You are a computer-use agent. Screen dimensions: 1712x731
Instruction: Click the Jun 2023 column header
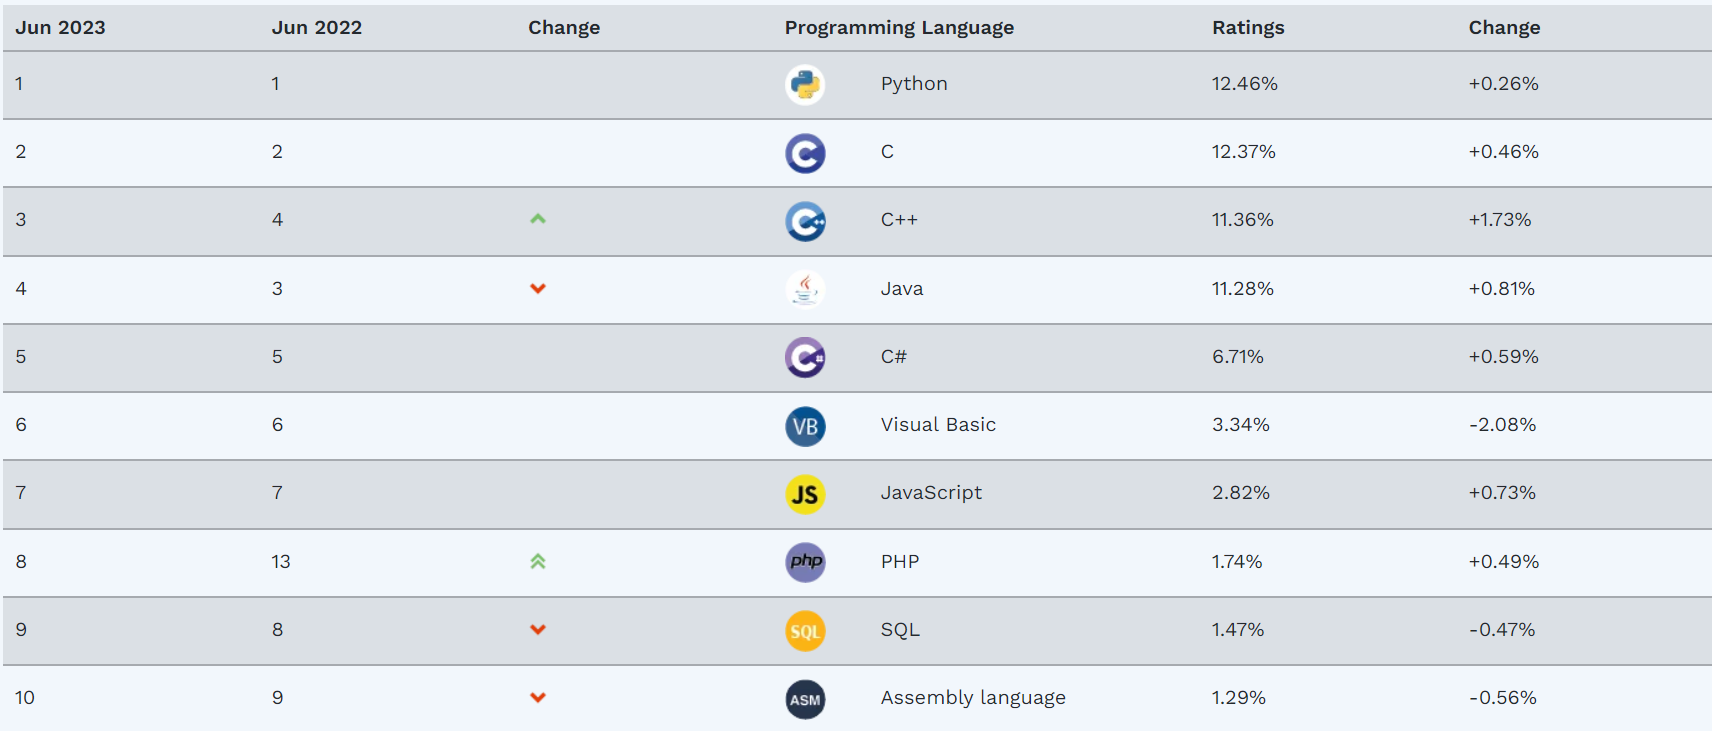click(60, 28)
